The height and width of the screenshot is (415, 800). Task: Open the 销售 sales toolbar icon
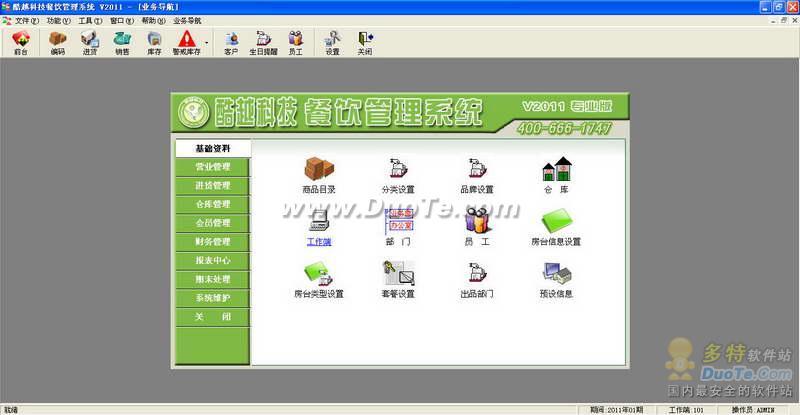(122, 43)
